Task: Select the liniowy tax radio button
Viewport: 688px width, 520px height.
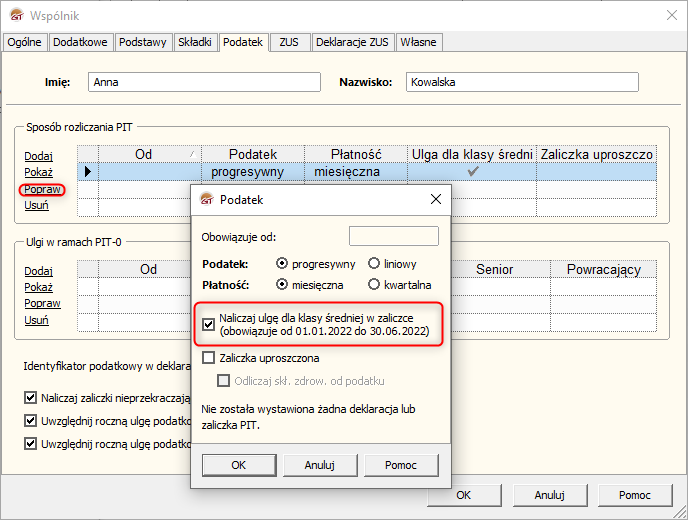Action: pos(374,263)
